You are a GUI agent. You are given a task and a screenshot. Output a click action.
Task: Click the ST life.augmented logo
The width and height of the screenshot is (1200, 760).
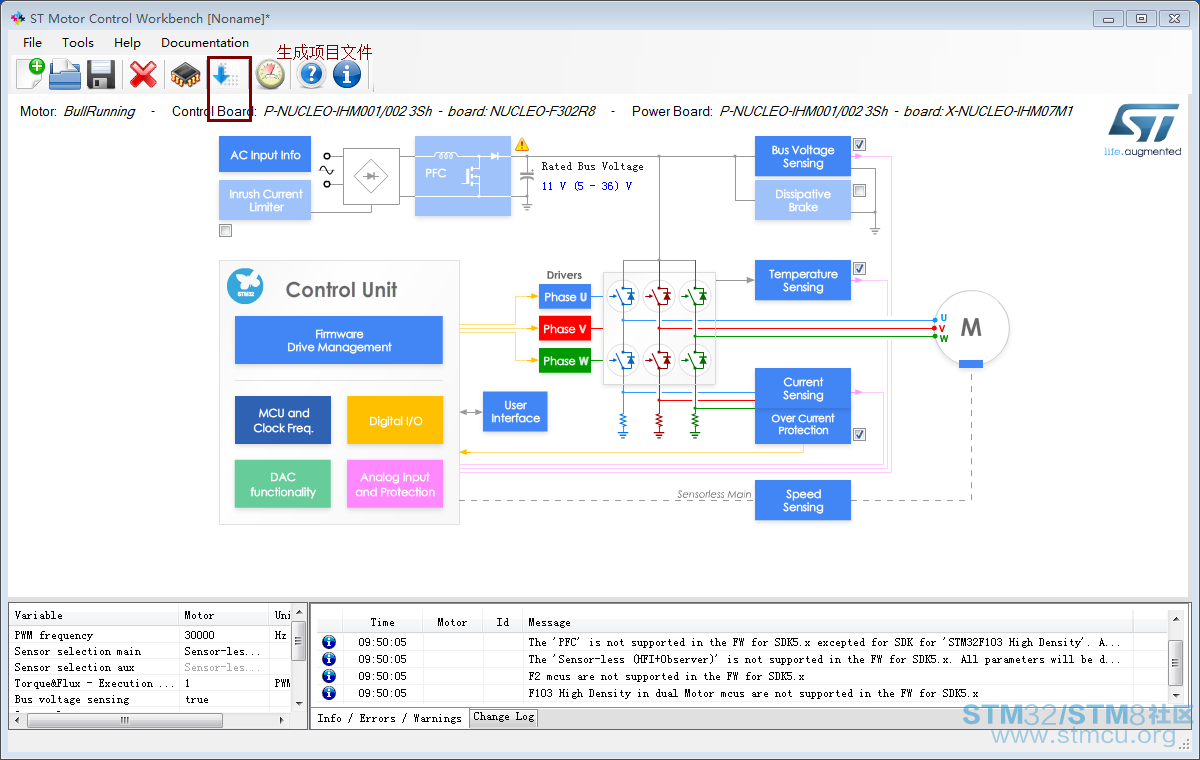click(x=1143, y=130)
